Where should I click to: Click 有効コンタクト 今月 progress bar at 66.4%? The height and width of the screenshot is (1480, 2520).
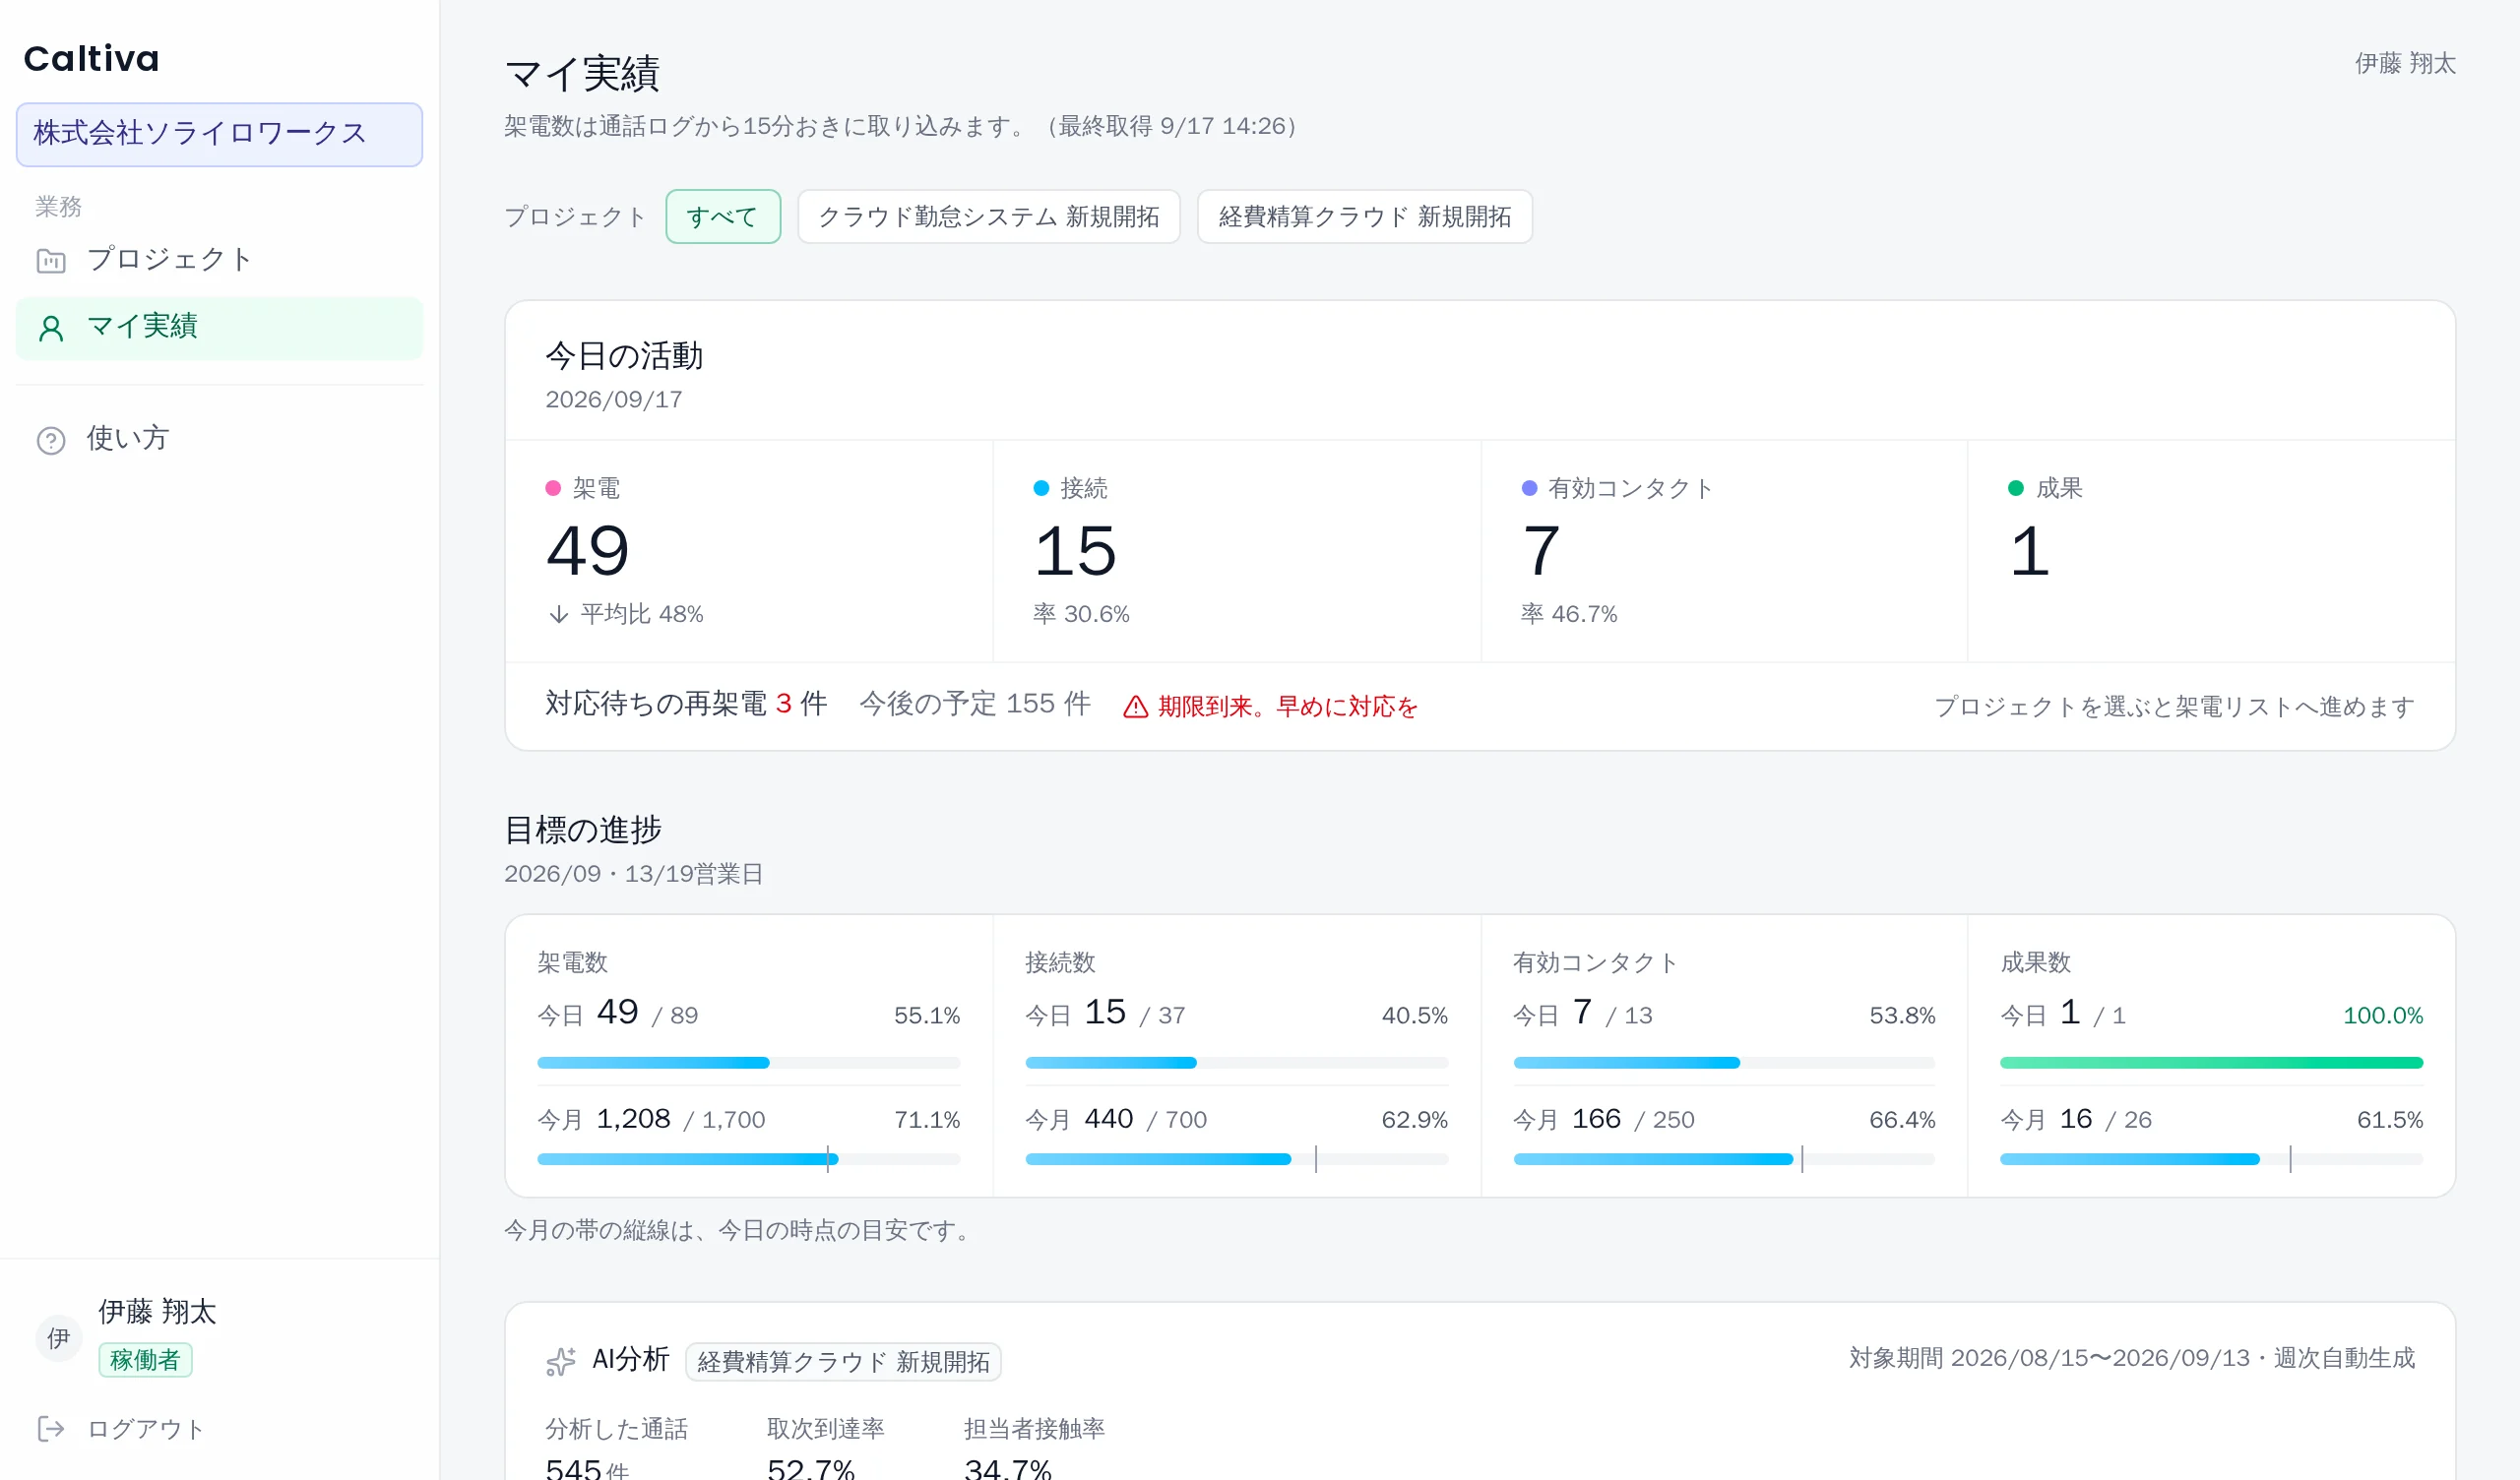point(1724,1159)
